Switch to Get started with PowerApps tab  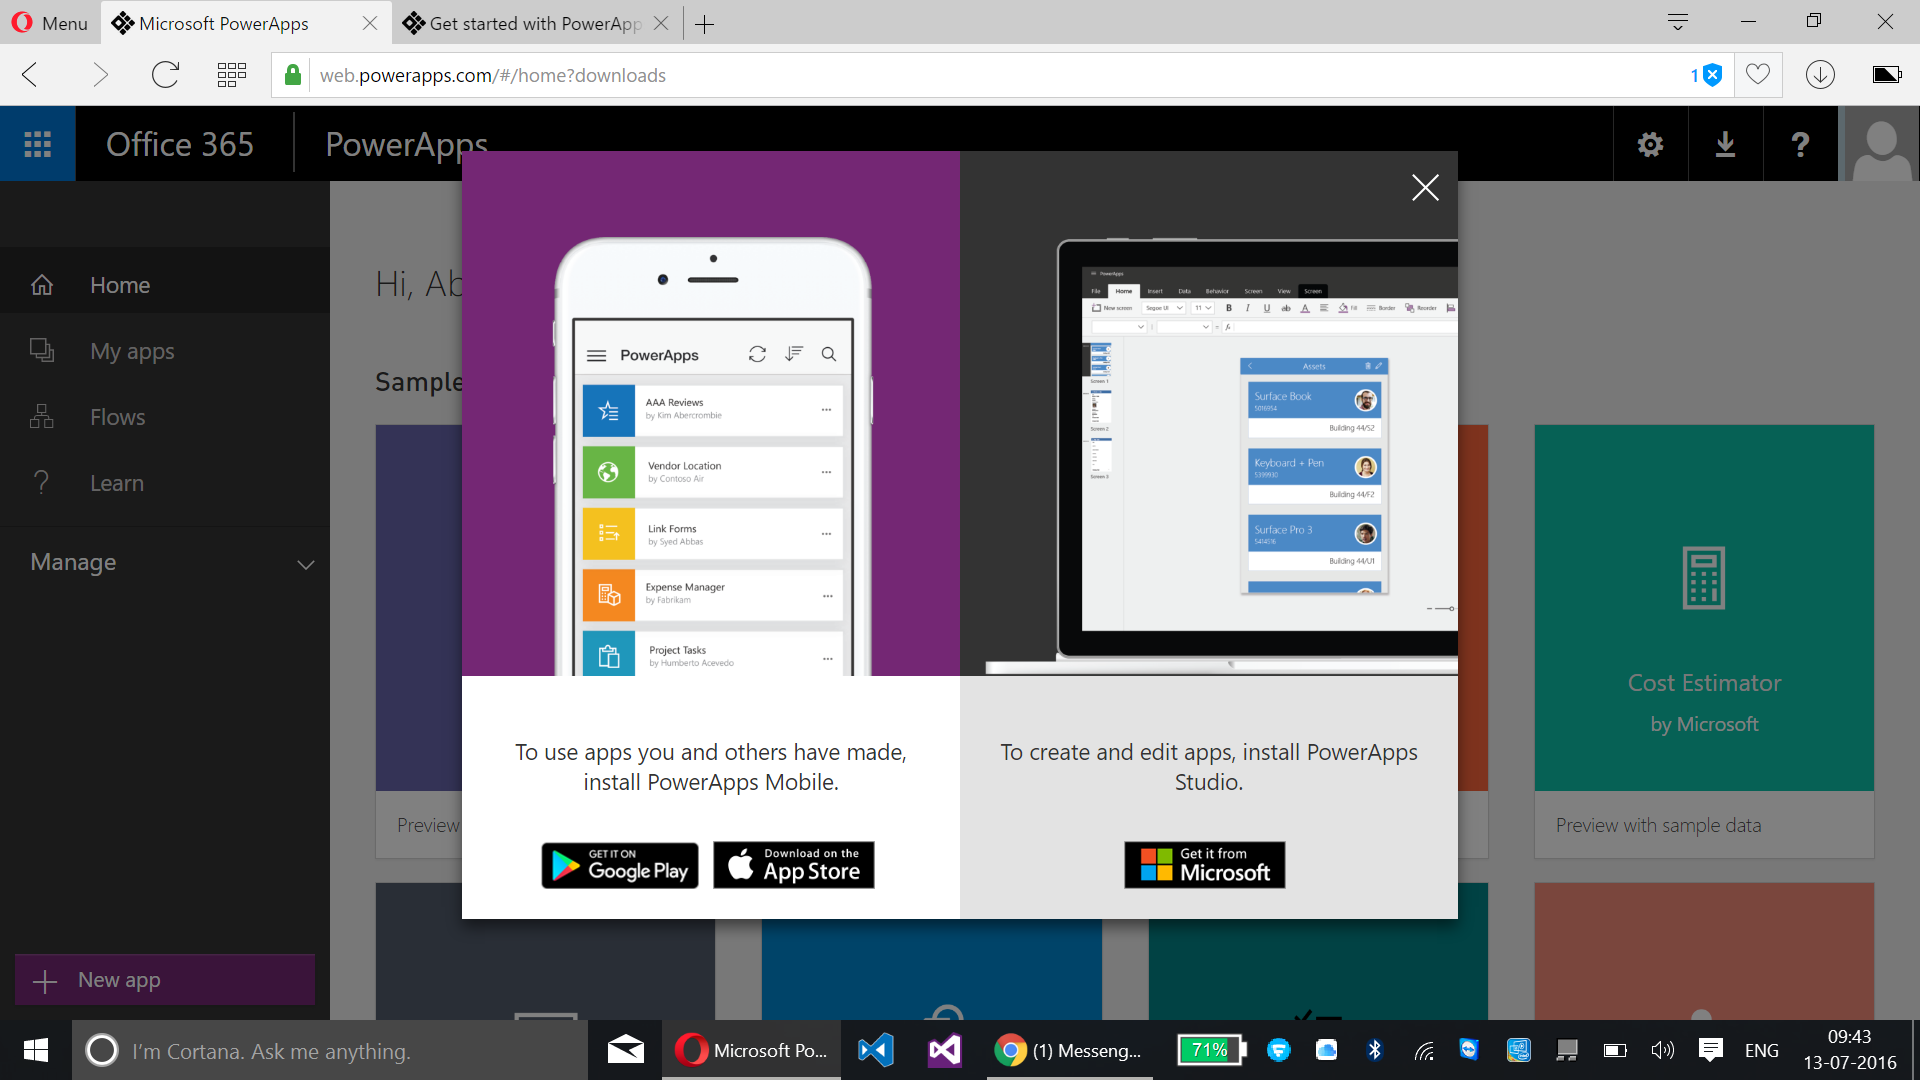[535, 23]
